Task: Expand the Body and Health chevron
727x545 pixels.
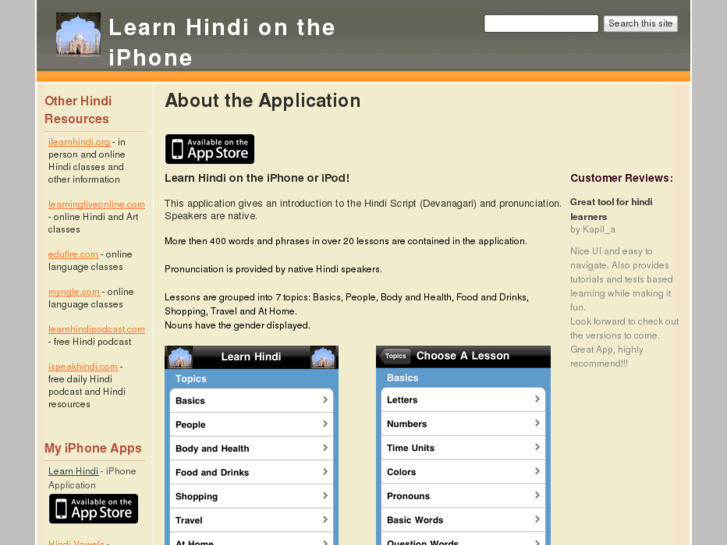Action: click(x=325, y=448)
